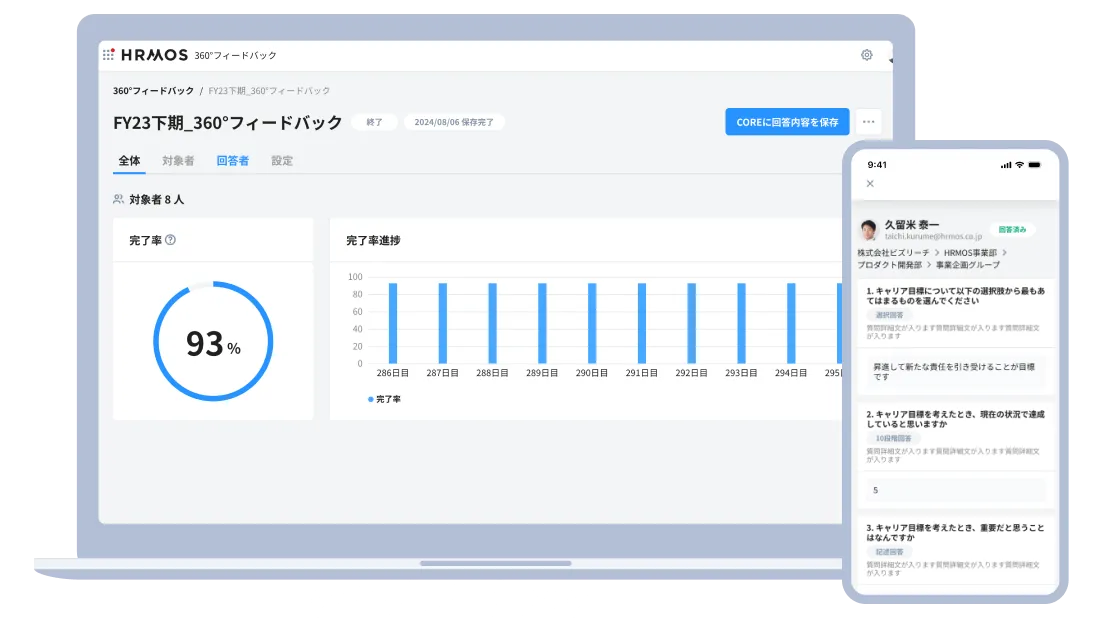Switch to the 回答者 tab
1102x620 pixels.
[232, 160]
